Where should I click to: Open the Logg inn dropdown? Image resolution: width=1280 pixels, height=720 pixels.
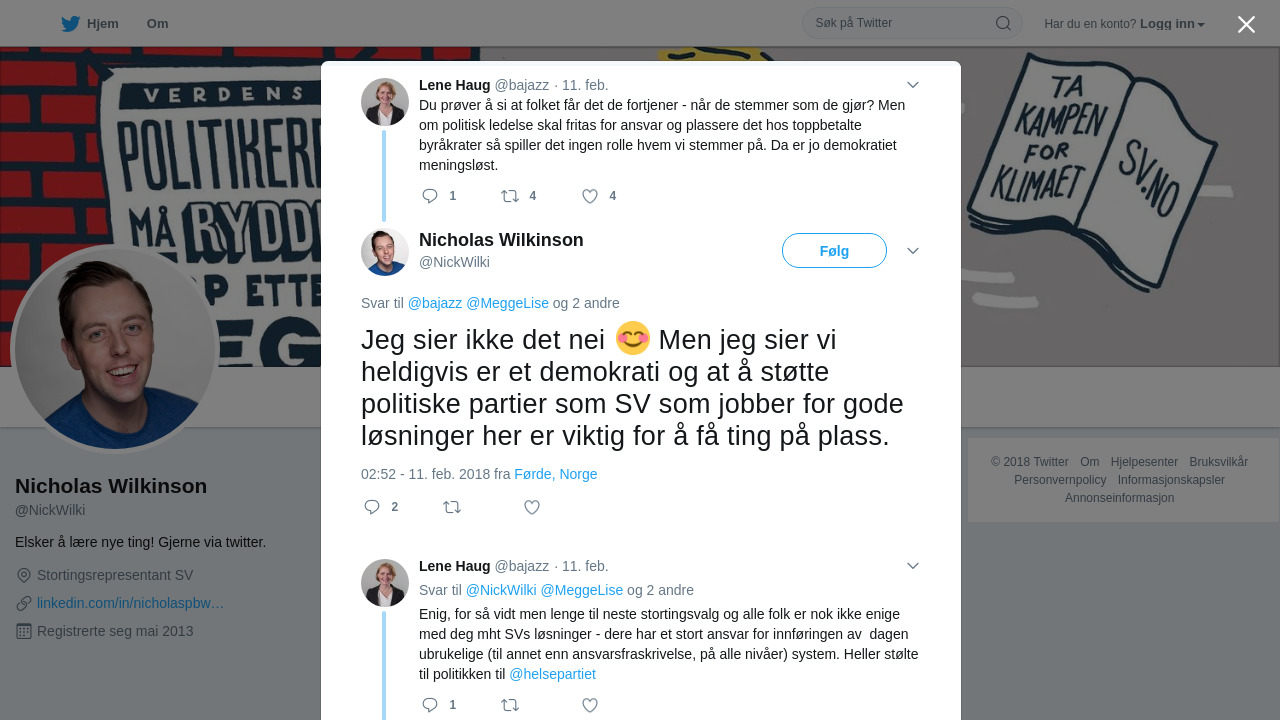[1172, 24]
